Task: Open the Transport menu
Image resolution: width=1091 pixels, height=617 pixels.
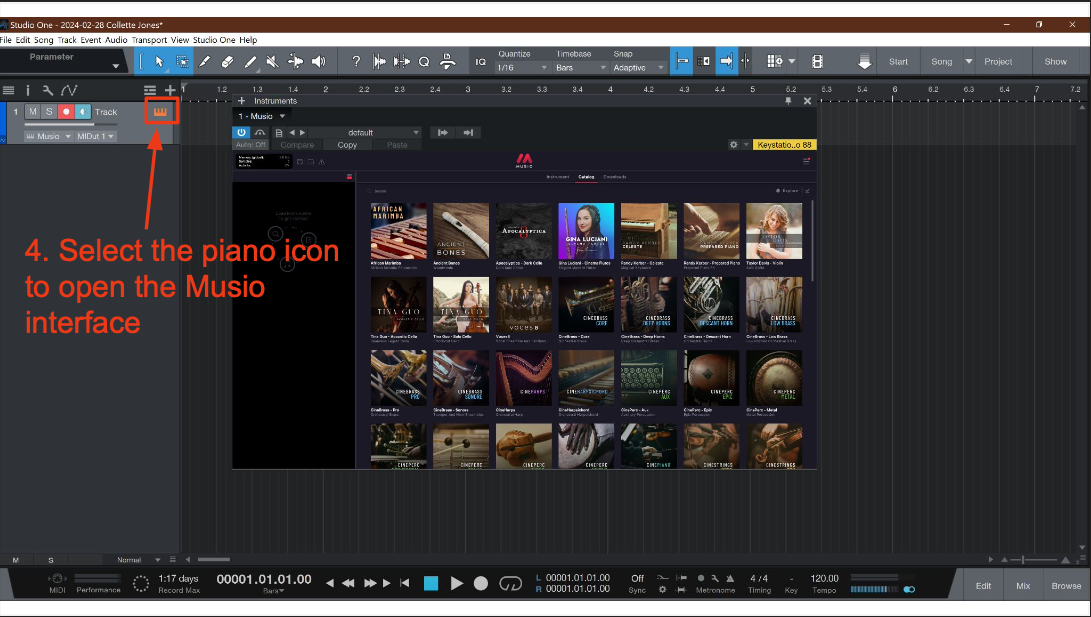Action: (x=149, y=40)
